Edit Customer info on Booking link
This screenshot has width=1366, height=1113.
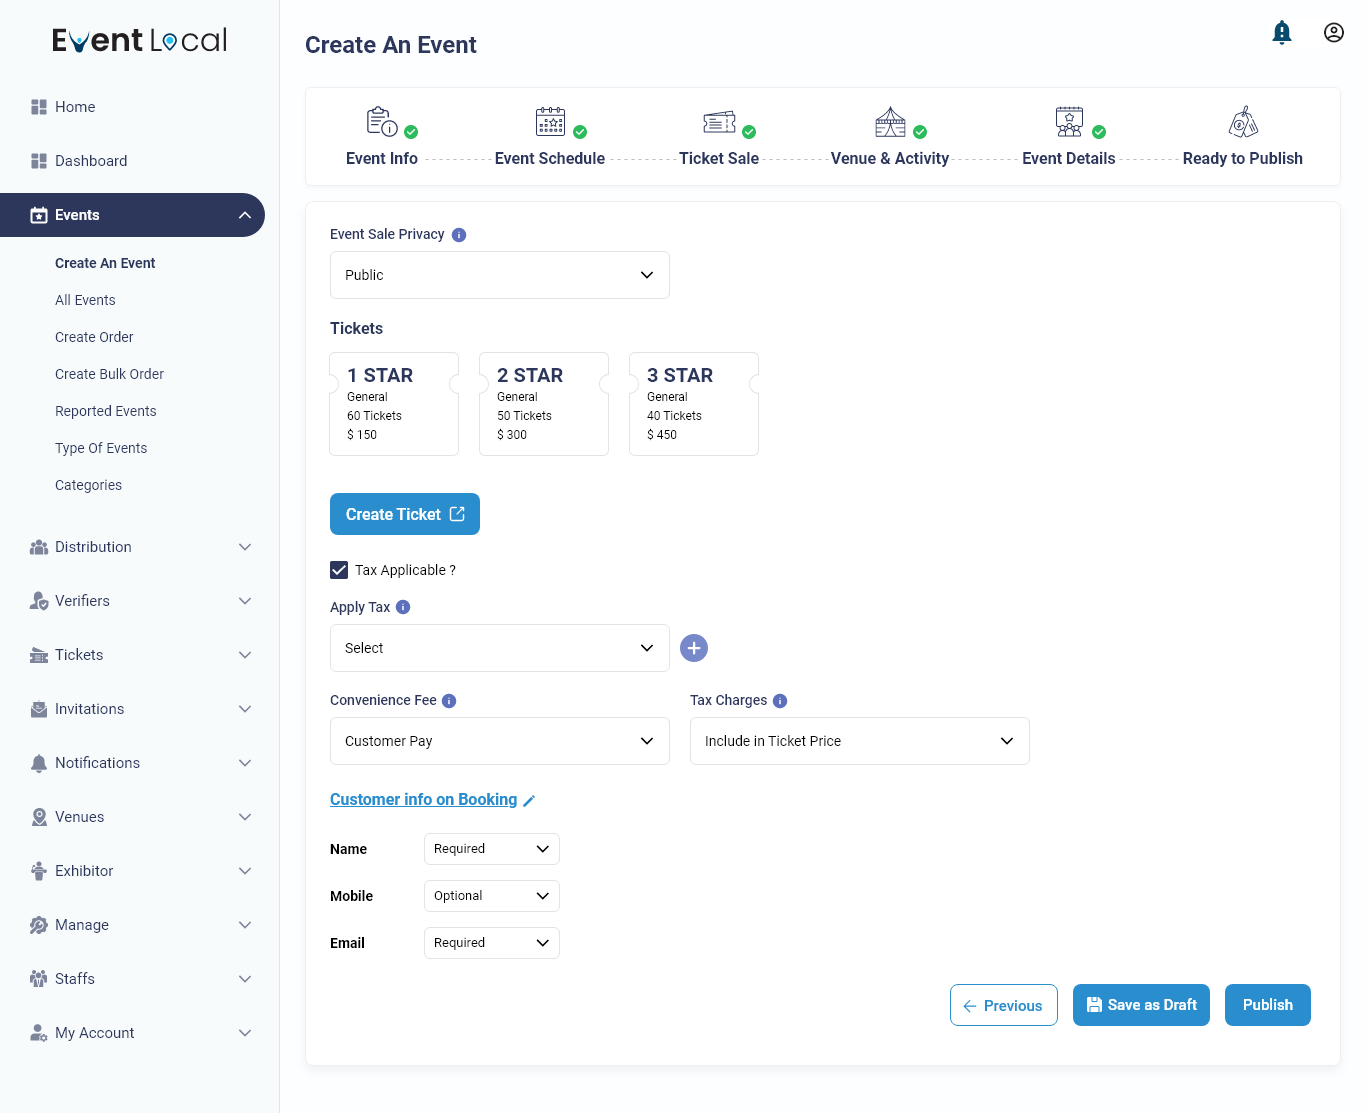[x=423, y=799]
